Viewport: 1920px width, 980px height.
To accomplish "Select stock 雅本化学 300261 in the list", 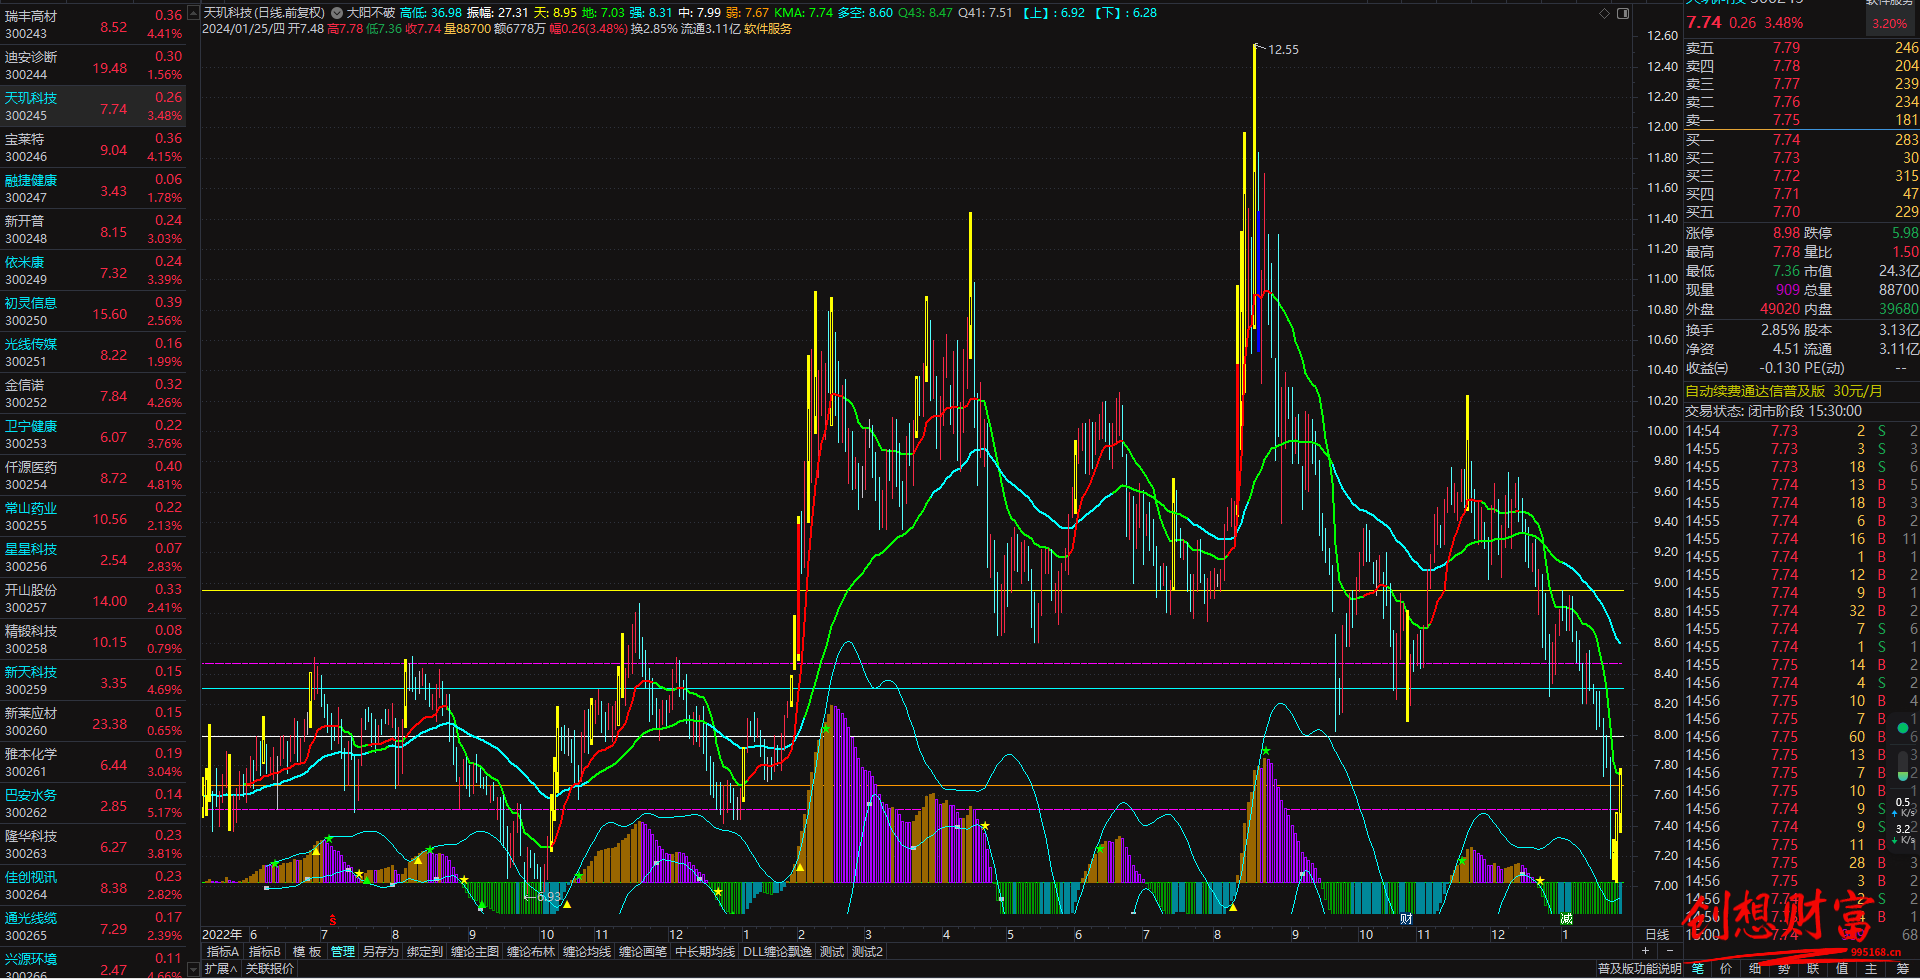I will pos(93,763).
